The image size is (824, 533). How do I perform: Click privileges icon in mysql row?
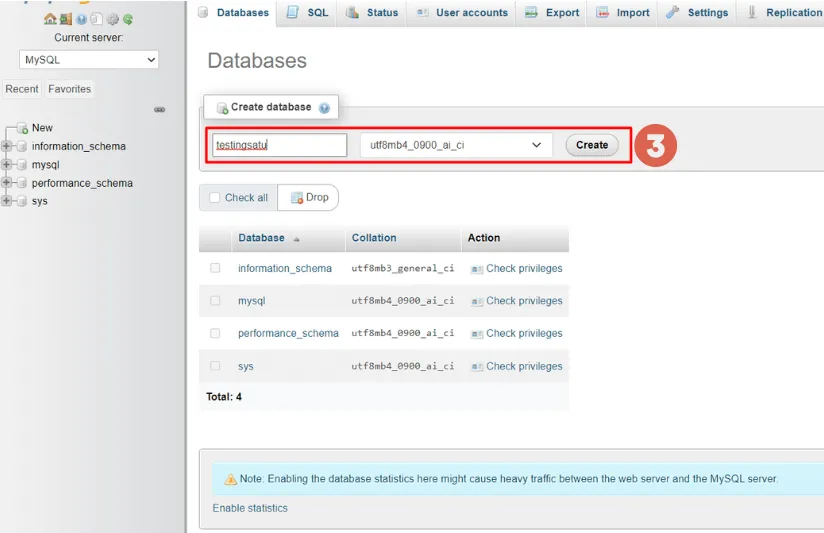(x=477, y=302)
